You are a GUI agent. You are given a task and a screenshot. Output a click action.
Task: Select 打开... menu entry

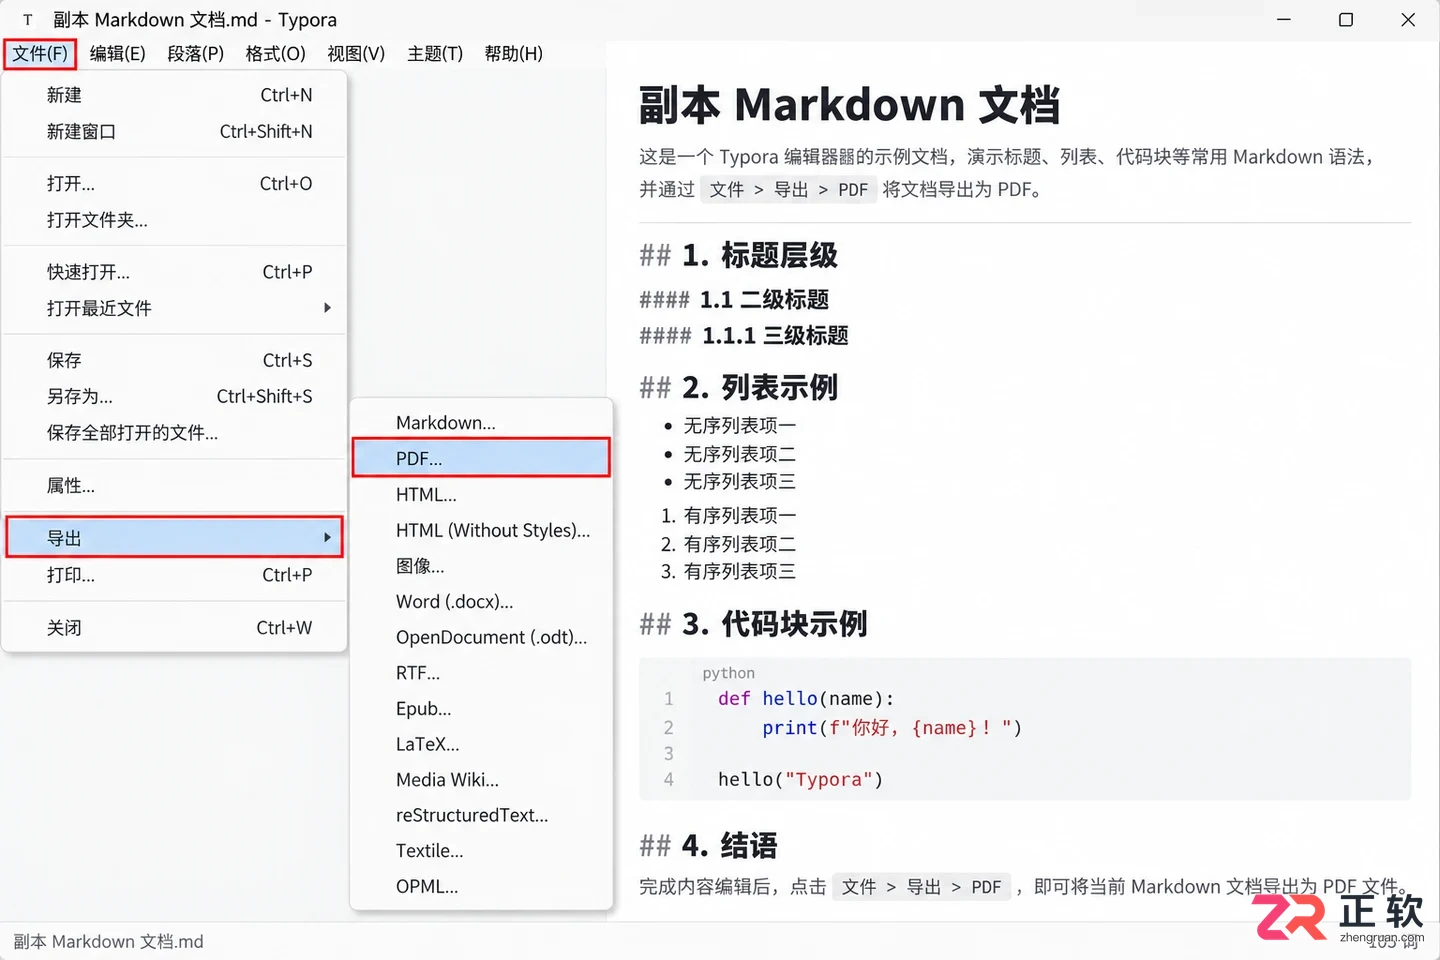click(x=175, y=184)
